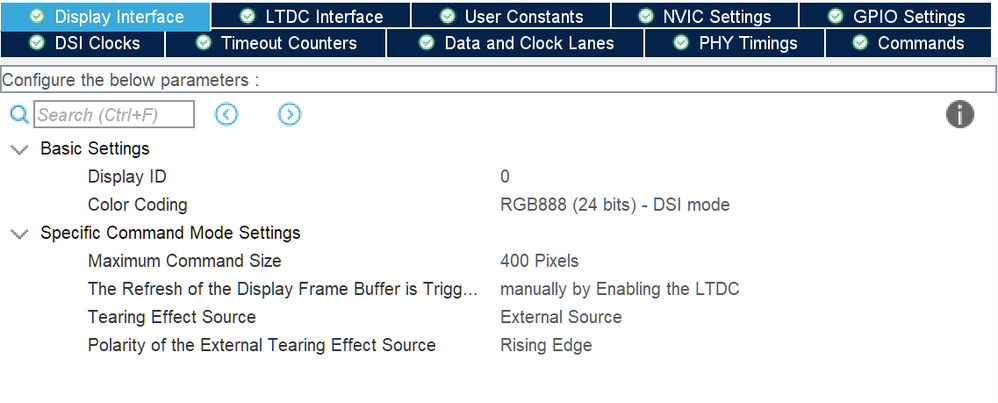Image resolution: width=998 pixels, height=403 pixels.
Task: Open the User Constants tab
Action: point(510,16)
